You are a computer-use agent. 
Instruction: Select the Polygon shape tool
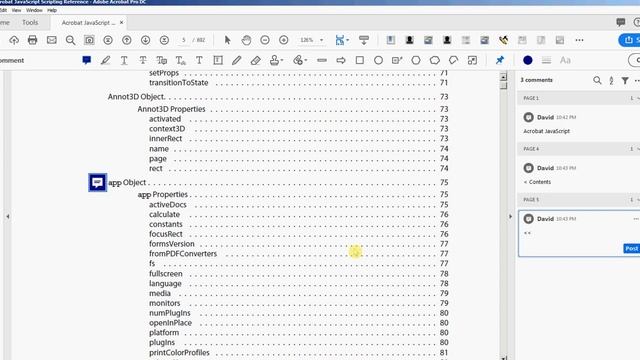416,60
